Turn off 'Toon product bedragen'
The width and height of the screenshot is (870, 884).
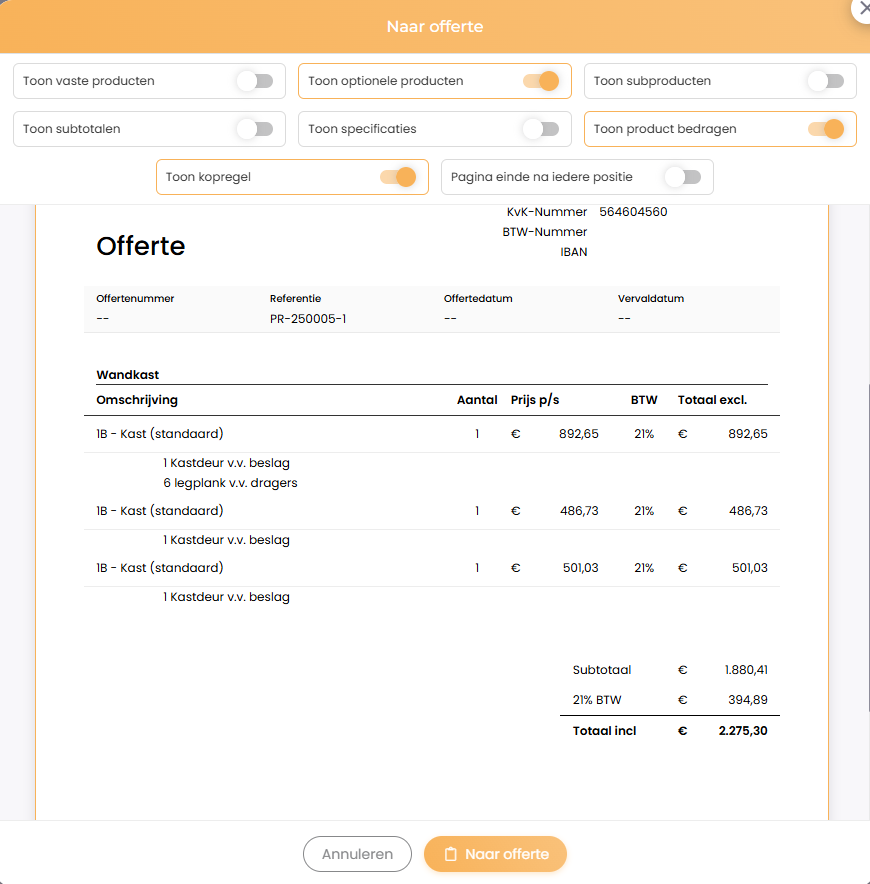(825, 129)
